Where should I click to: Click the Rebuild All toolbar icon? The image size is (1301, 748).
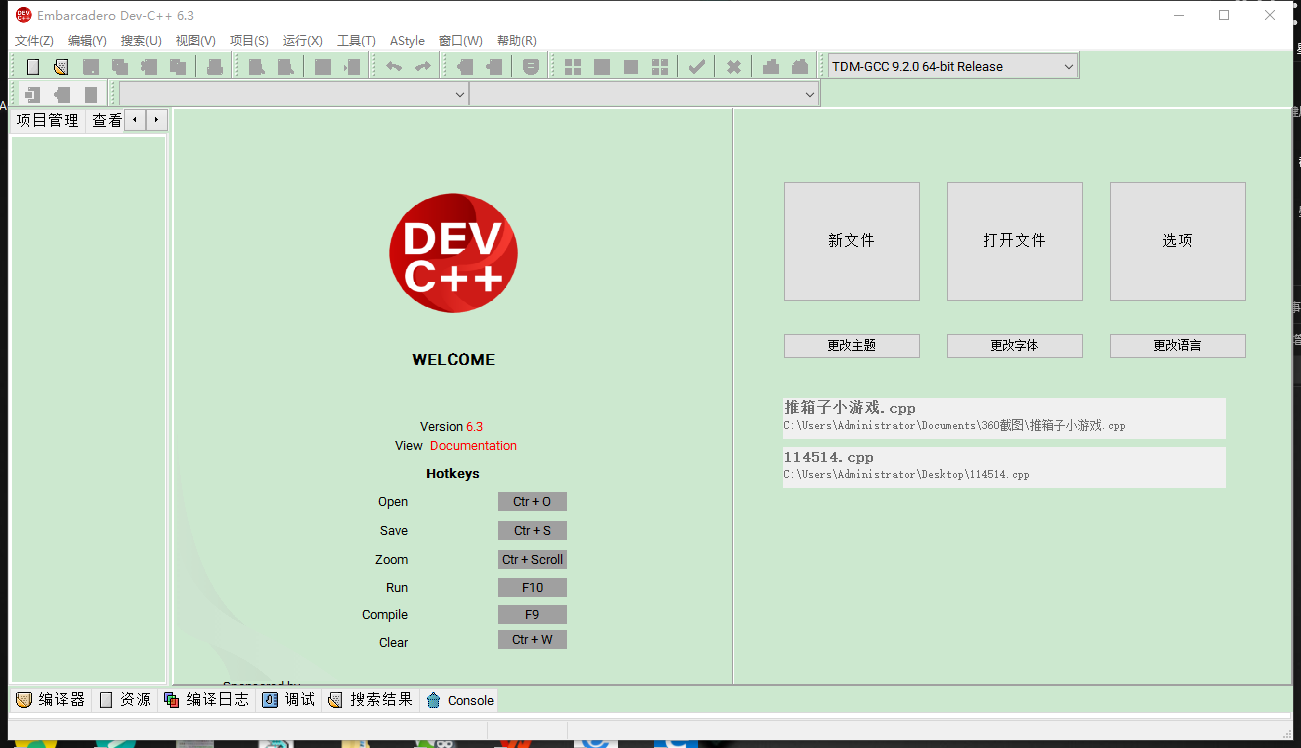(x=660, y=67)
